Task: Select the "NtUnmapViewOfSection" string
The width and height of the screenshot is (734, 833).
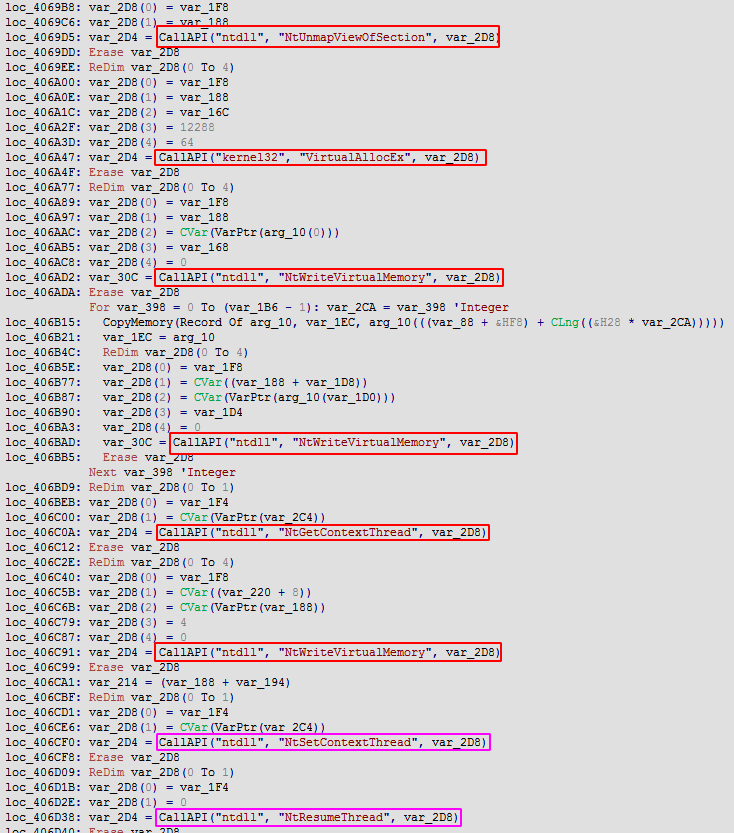Action: click(x=355, y=37)
